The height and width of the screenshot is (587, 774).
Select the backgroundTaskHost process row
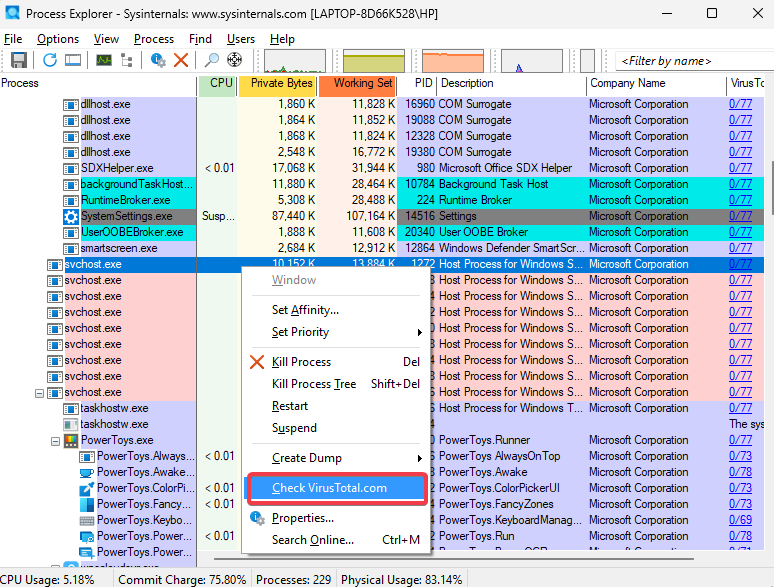tap(382, 185)
